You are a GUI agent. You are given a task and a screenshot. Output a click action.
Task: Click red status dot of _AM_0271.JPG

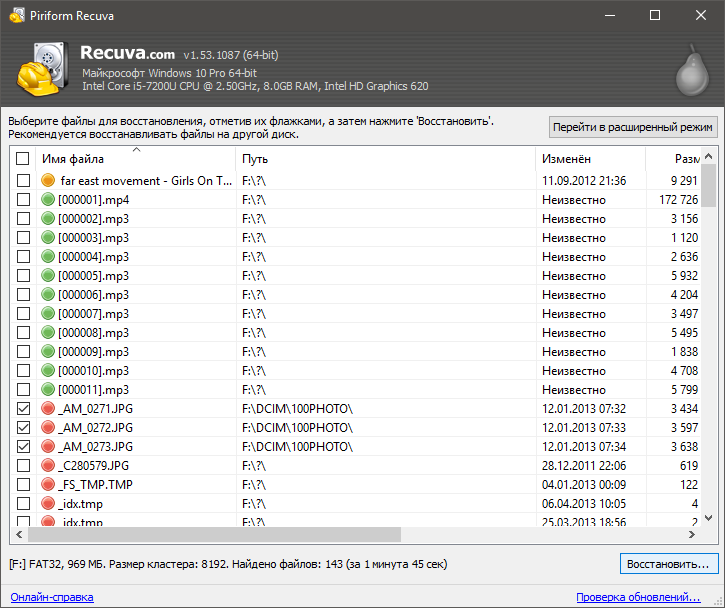[x=48, y=408]
